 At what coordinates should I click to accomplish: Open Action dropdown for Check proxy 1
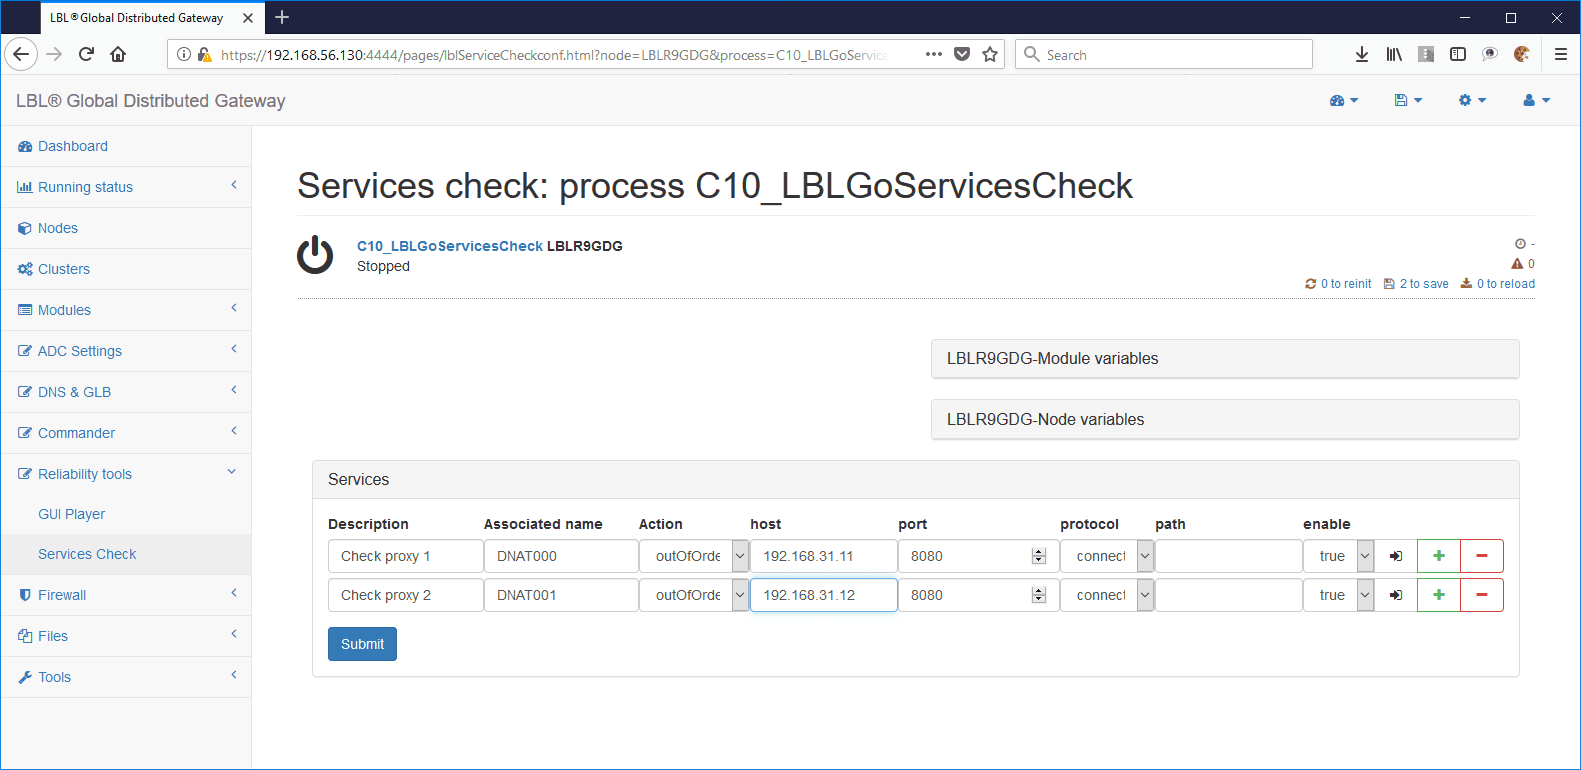(740, 556)
